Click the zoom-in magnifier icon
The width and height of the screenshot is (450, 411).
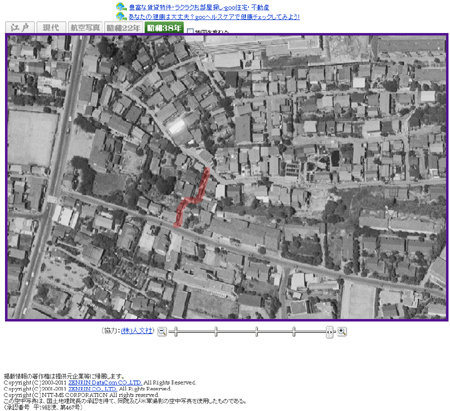tap(342, 332)
